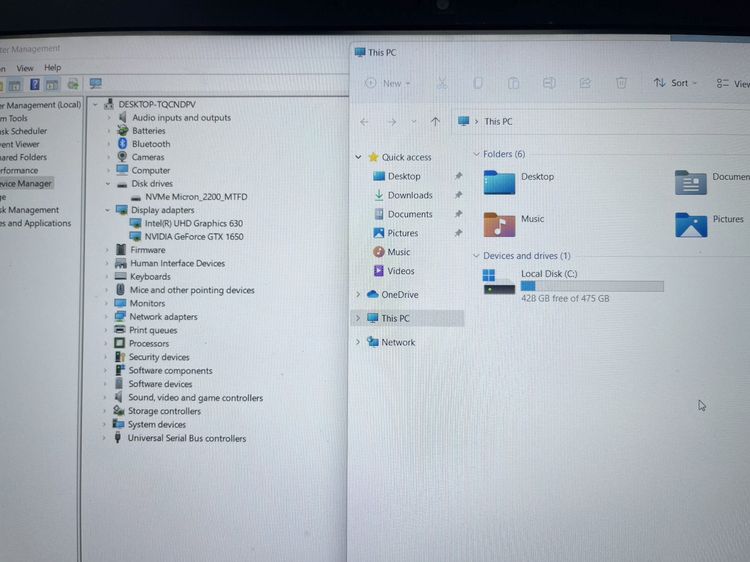
Task: Open the Sort dropdown
Action: point(675,83)
